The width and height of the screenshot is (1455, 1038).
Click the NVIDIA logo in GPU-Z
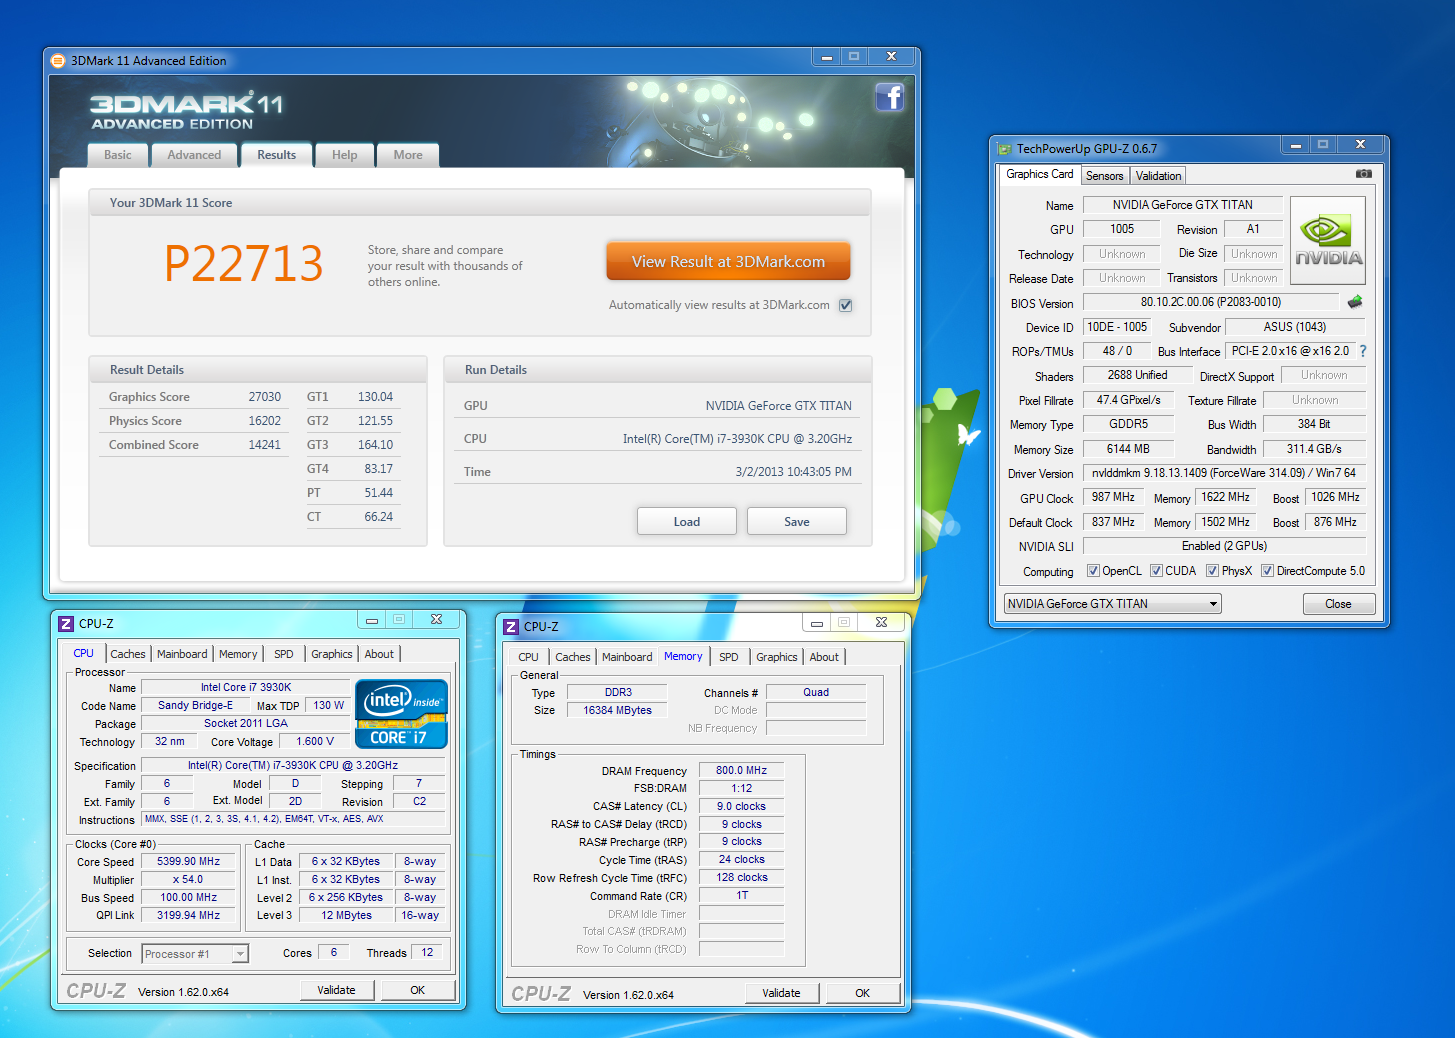click(x=1328, y=242)
